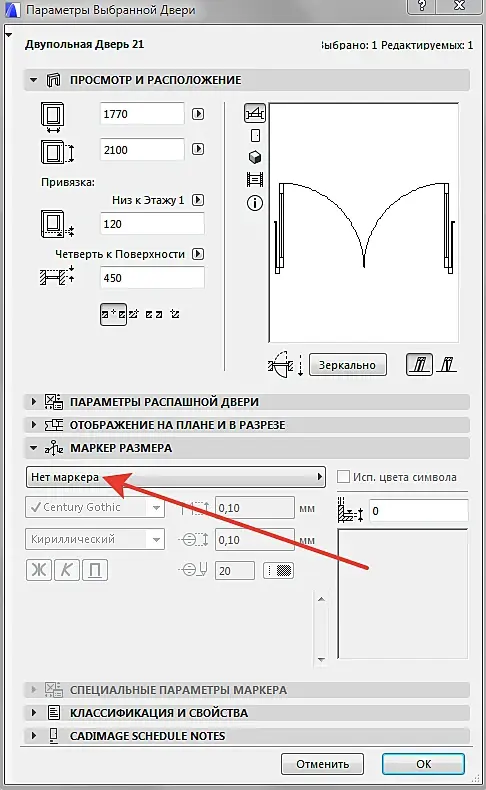Click the door width field 1770
The width and height of the screenshot is (486, 790).
(x=142, y=114)
